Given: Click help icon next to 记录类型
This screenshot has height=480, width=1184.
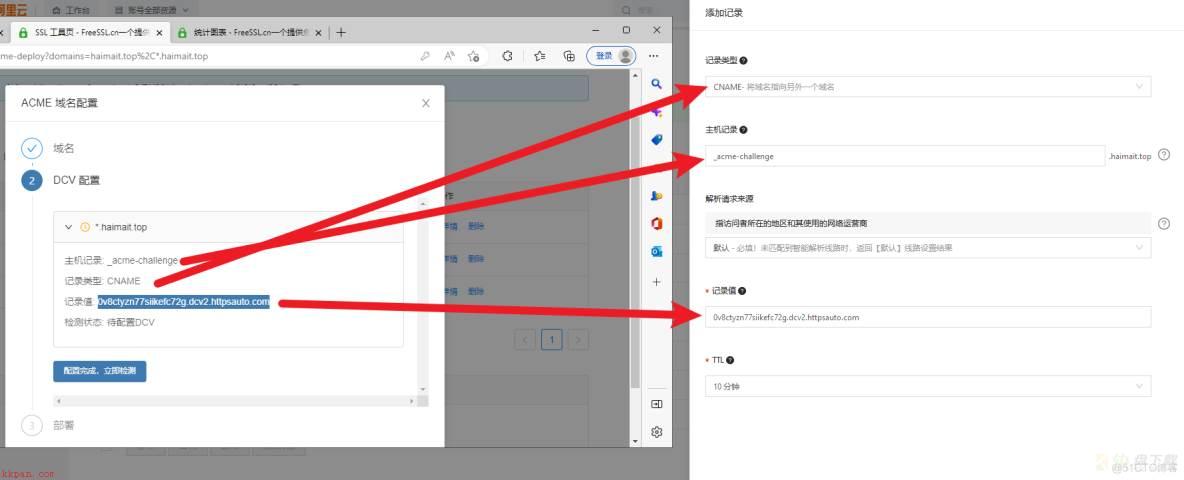Looking at the screenshot, I should tap(744, 60).
